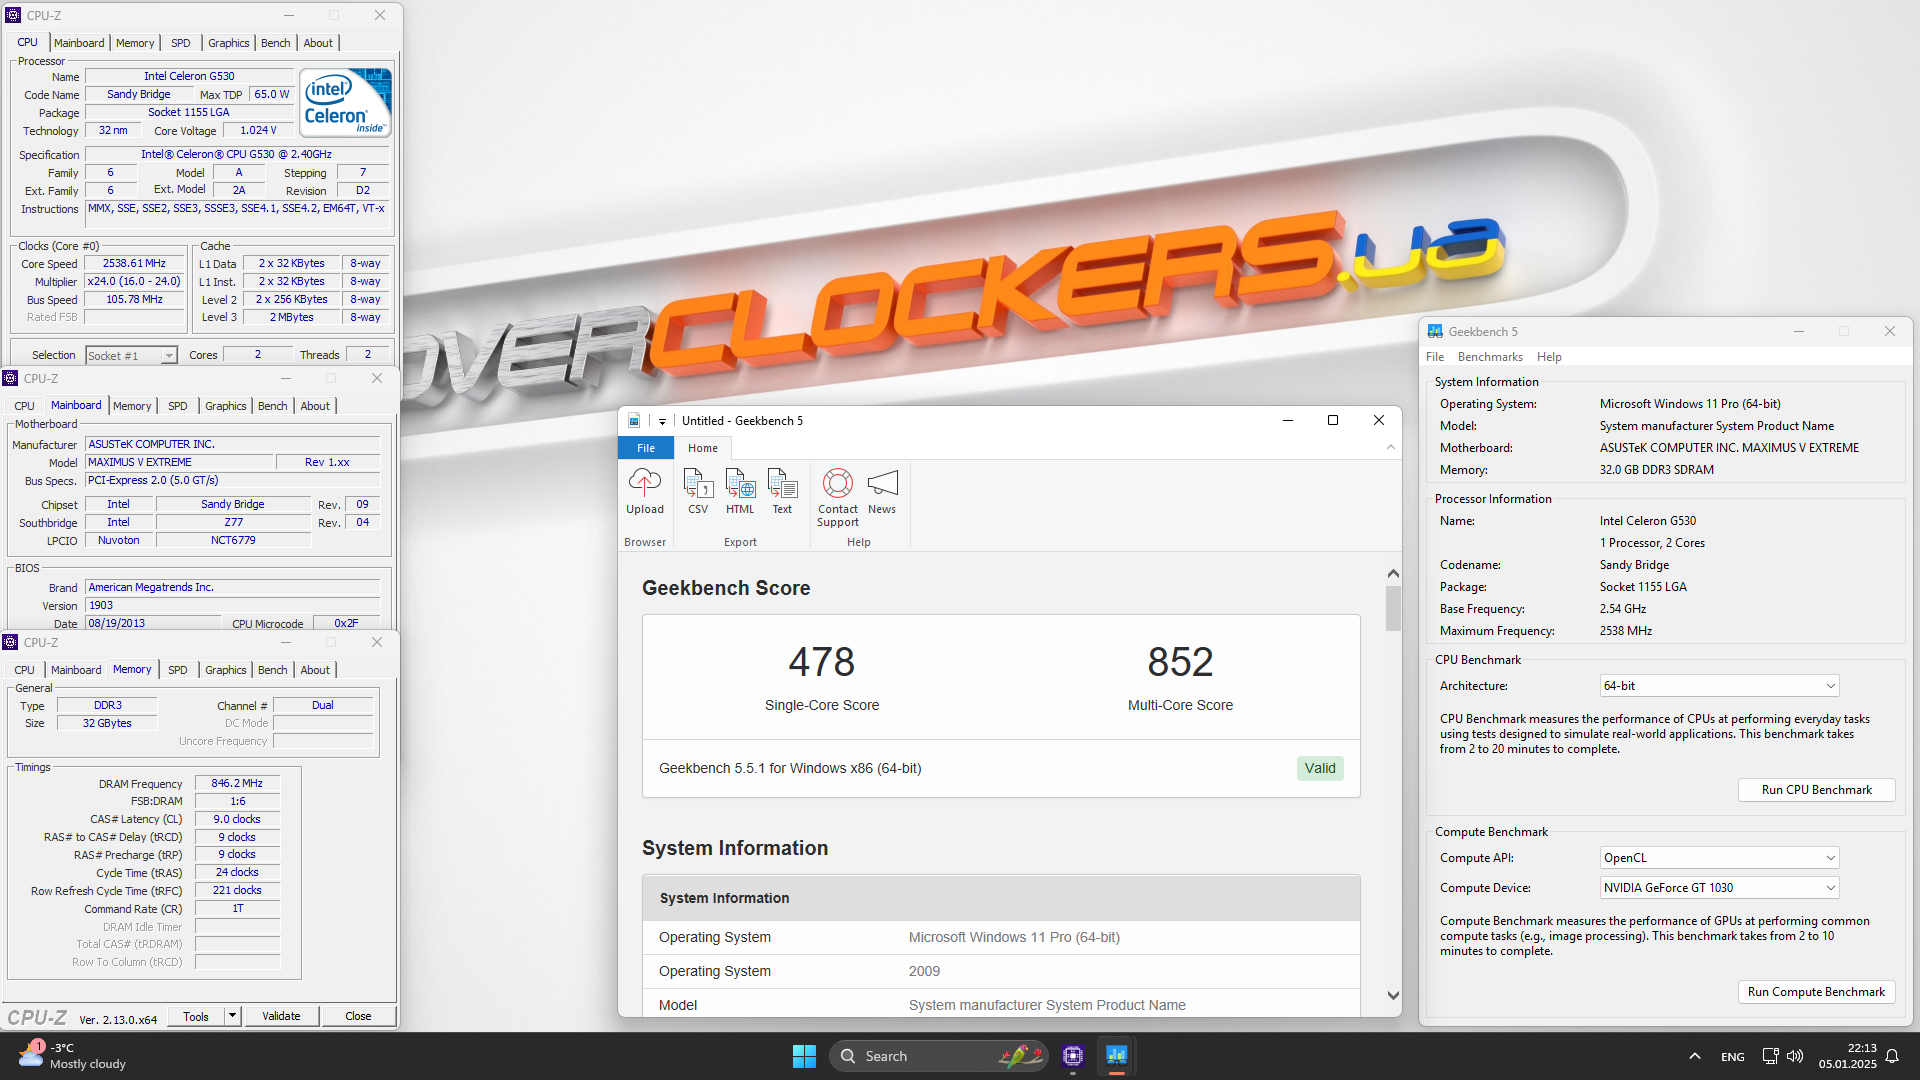Click the Validate button in CPU-Z
The width and height of the screenshot is (1920, 1080).
281,1016
